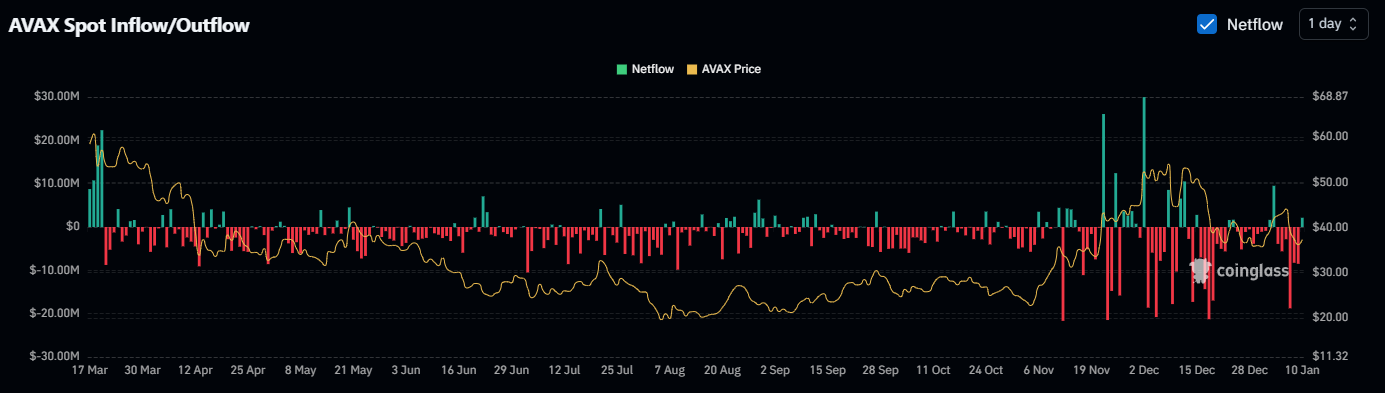This screenshot has width=1385, height=393.
Task: Click the $60.00 right axis price label
Action: (x=1330, y=136)
